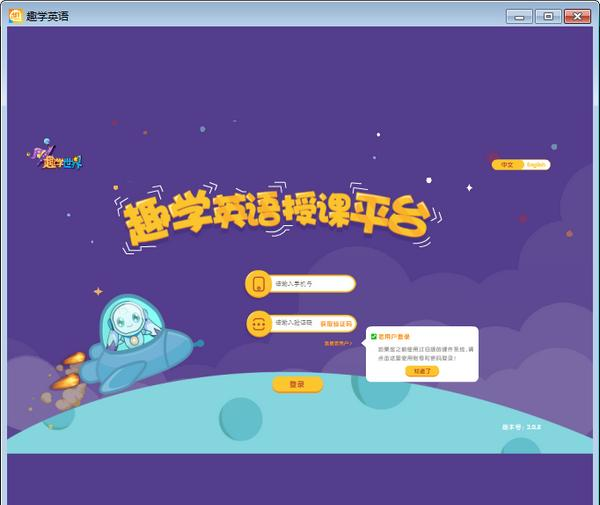
Task: Click the 趣学世界 logo
Action: [55, 155]
